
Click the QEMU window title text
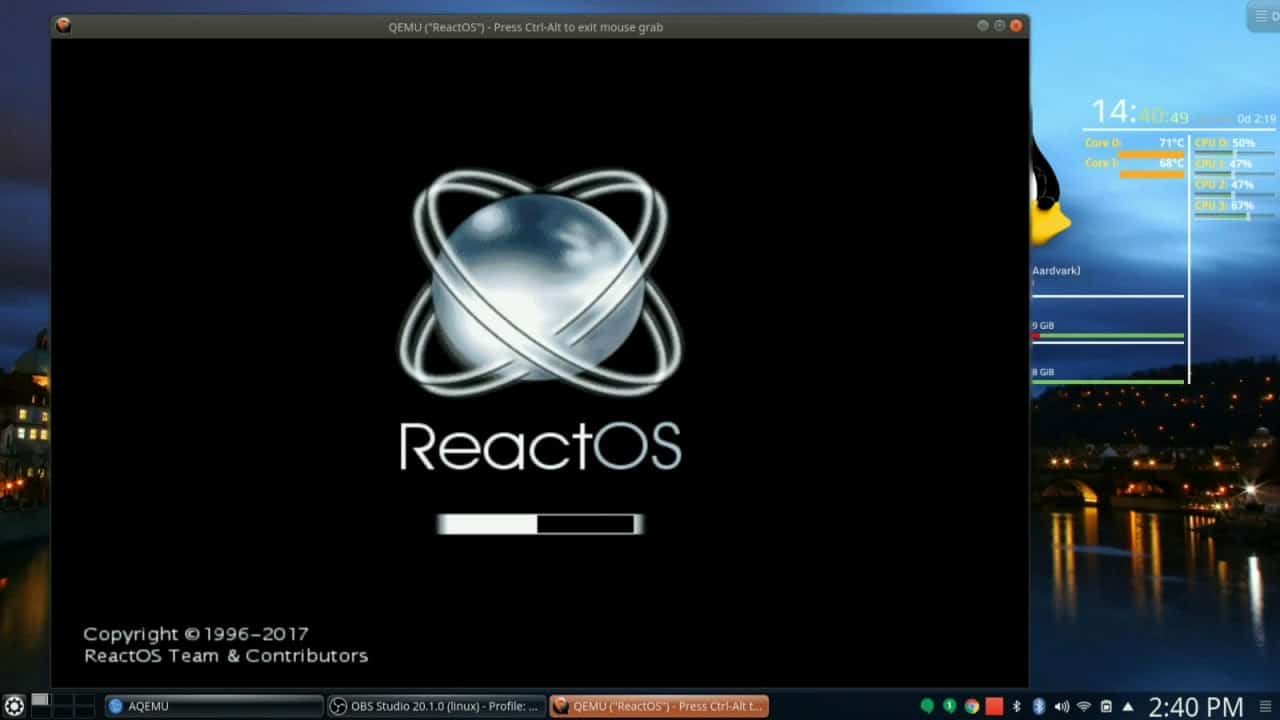pyautogui.click(x=525, y=27)
